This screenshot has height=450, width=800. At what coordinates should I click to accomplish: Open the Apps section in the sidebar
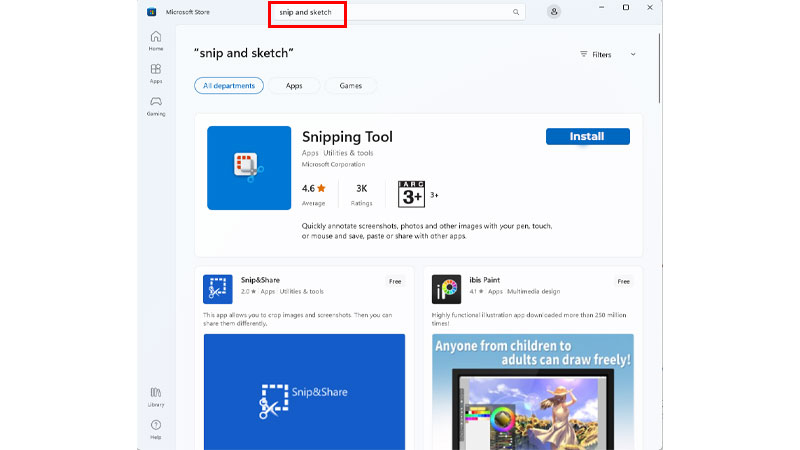[x=156, y=73]
